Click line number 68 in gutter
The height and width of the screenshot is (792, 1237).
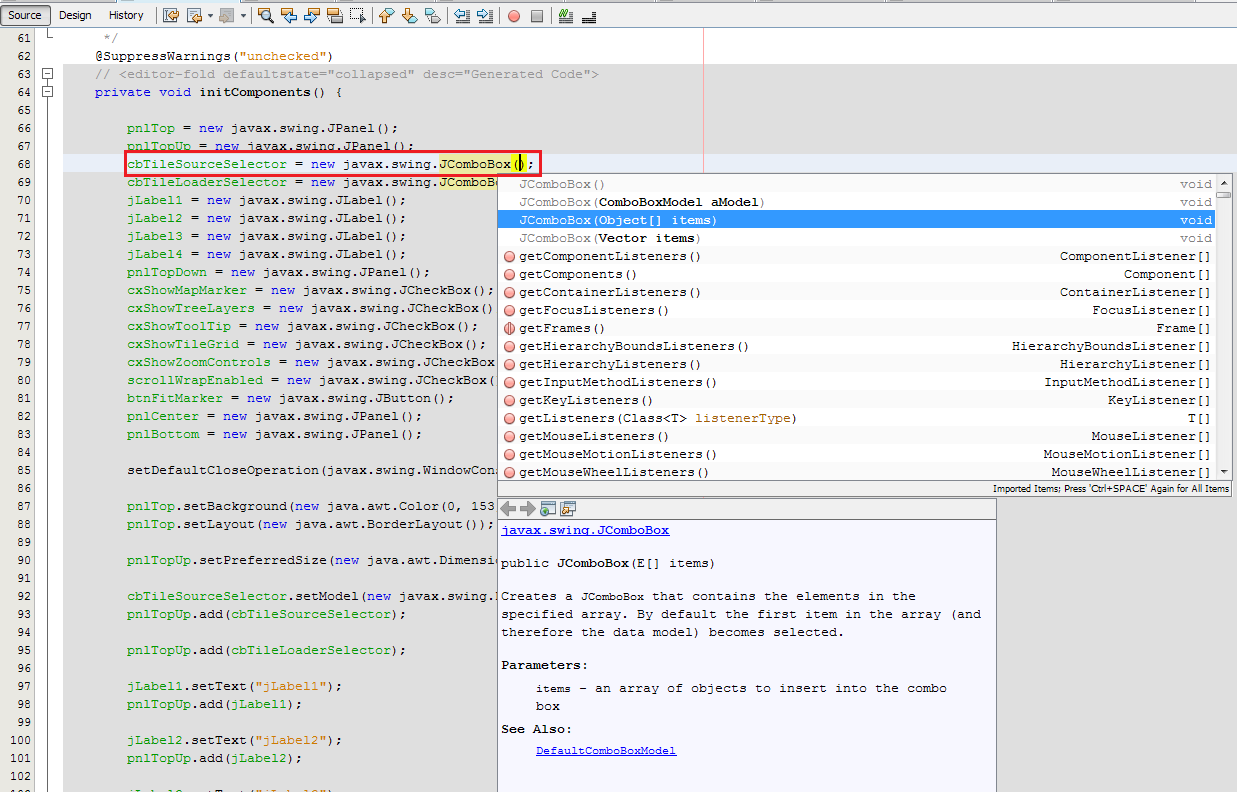[x=24, y=164]
